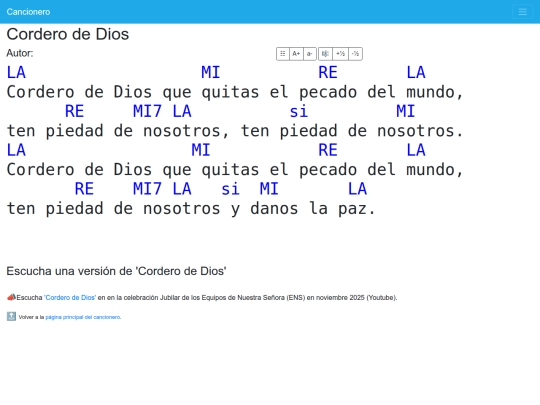Screen dimensions: 540x405
Task: Increase font size with A+ button
Action: tap(296, 54)
